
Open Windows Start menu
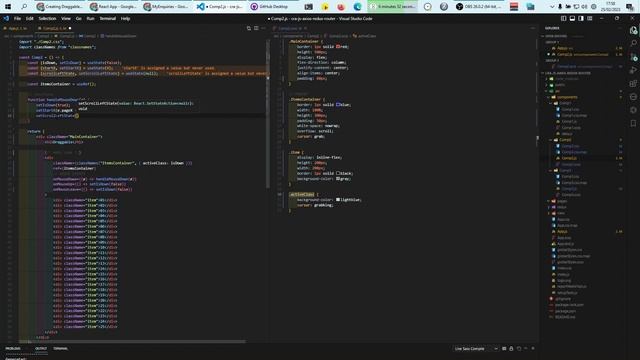(x=8, y=7)
